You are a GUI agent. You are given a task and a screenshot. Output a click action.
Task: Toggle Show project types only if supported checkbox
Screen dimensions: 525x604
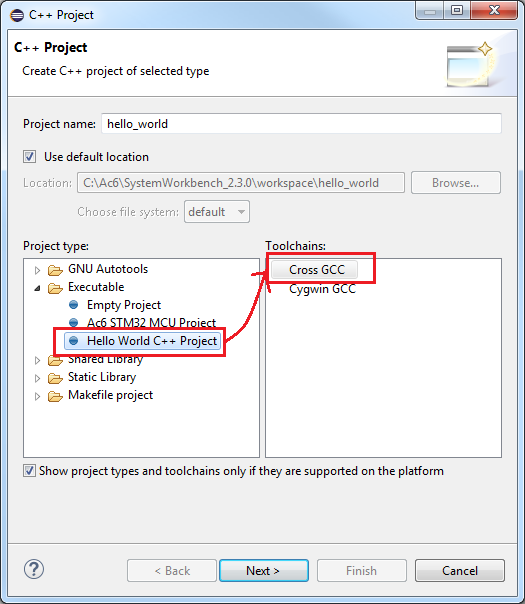pyautogui.click(x=29, y=471)
